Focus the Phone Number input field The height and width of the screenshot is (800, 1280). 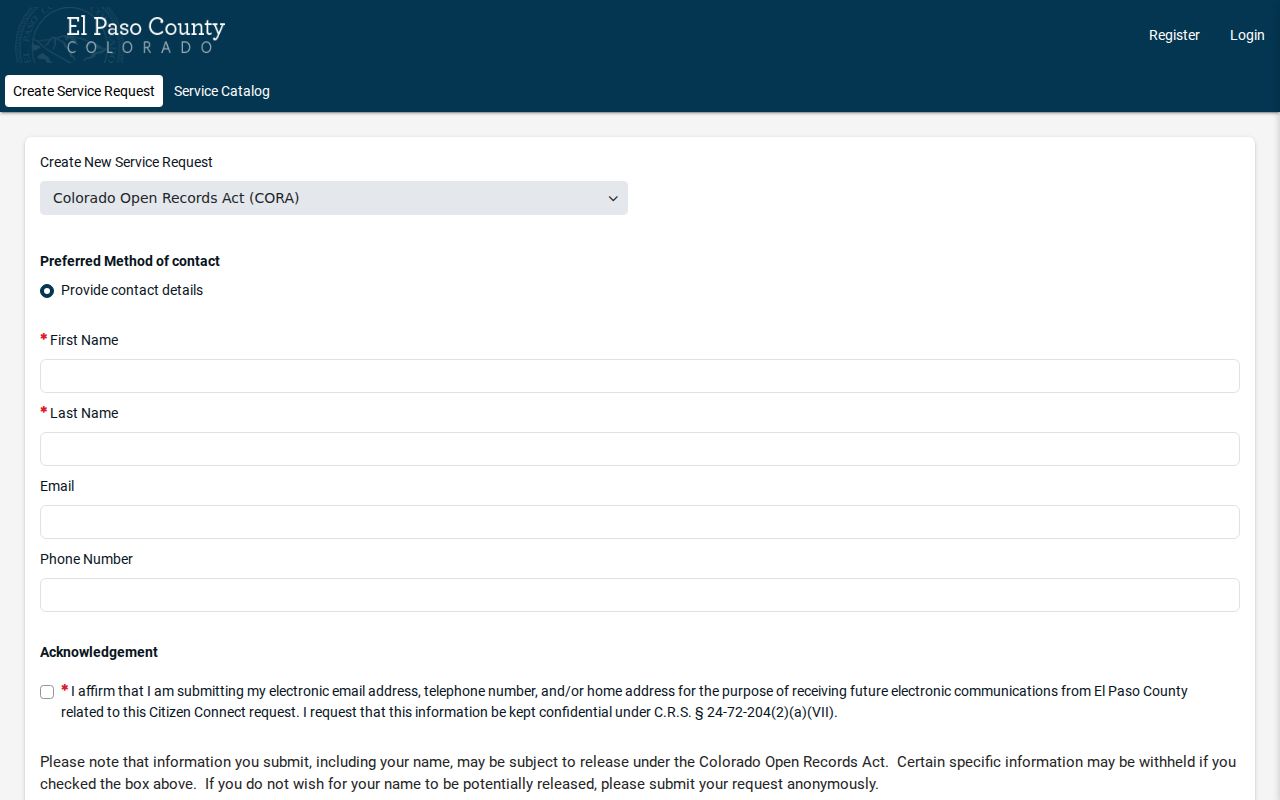(640, 595)
